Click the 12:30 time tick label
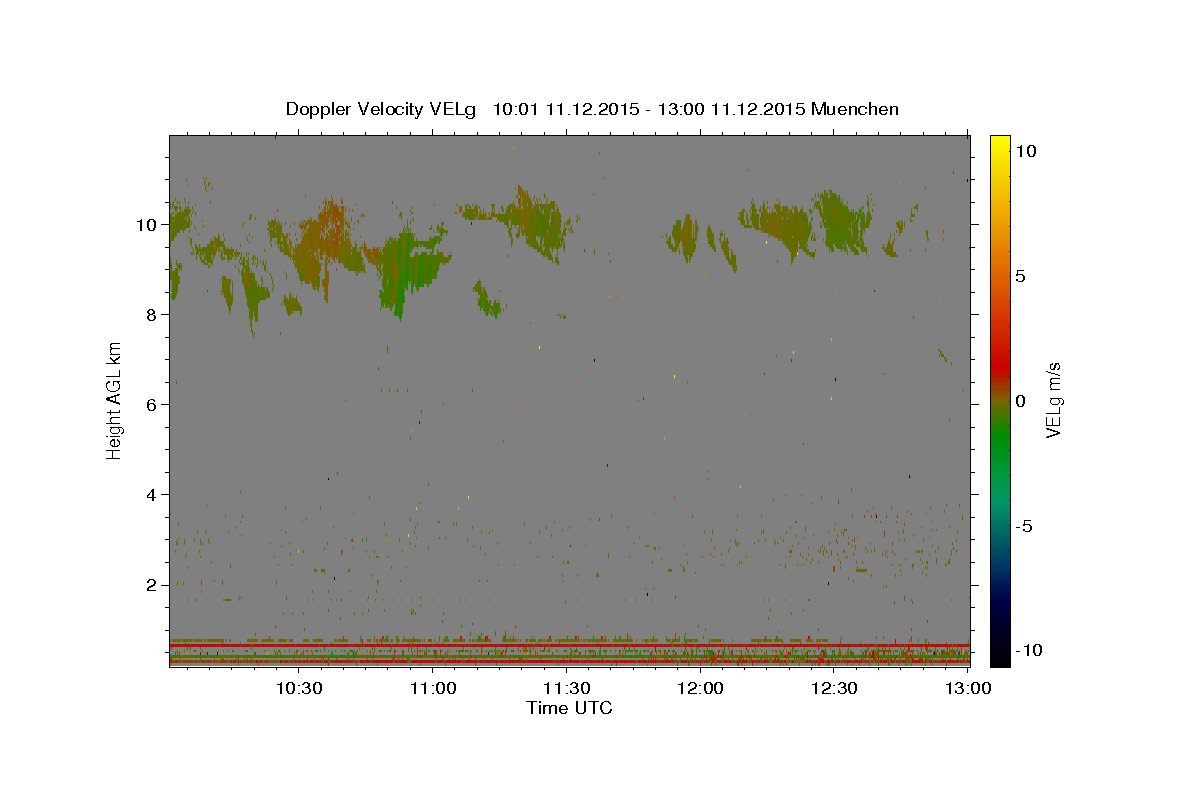The height and width of the screenshot is (800, 1200). (834, 688)
